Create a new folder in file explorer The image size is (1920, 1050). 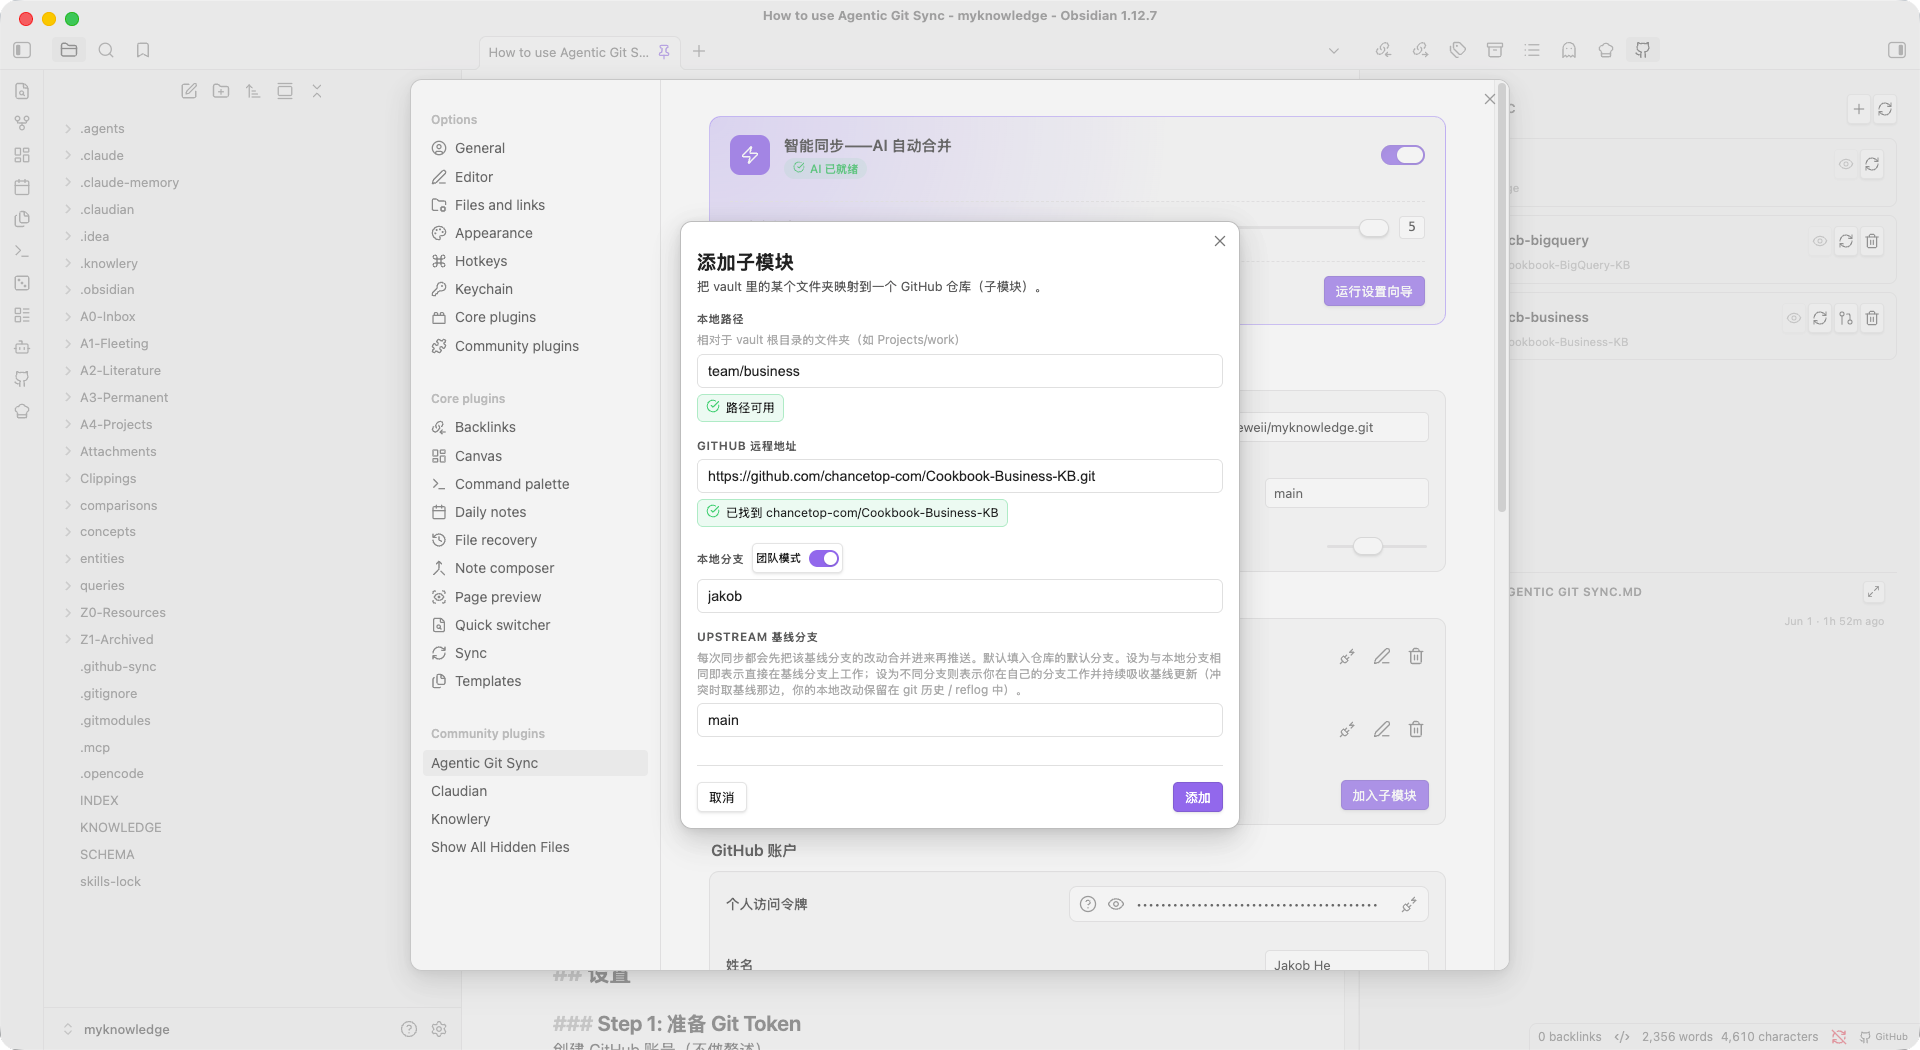point(221,91)
